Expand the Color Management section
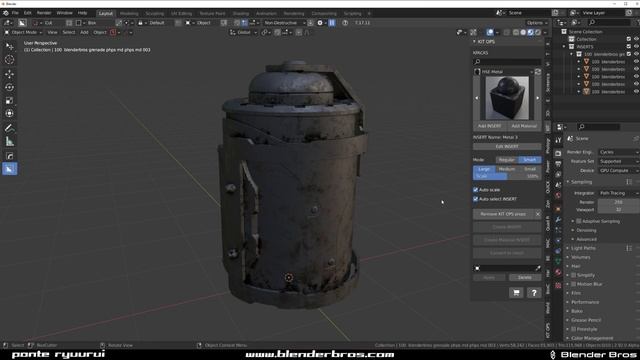This screenshot has width=640, height=360. tap(592, 338)
